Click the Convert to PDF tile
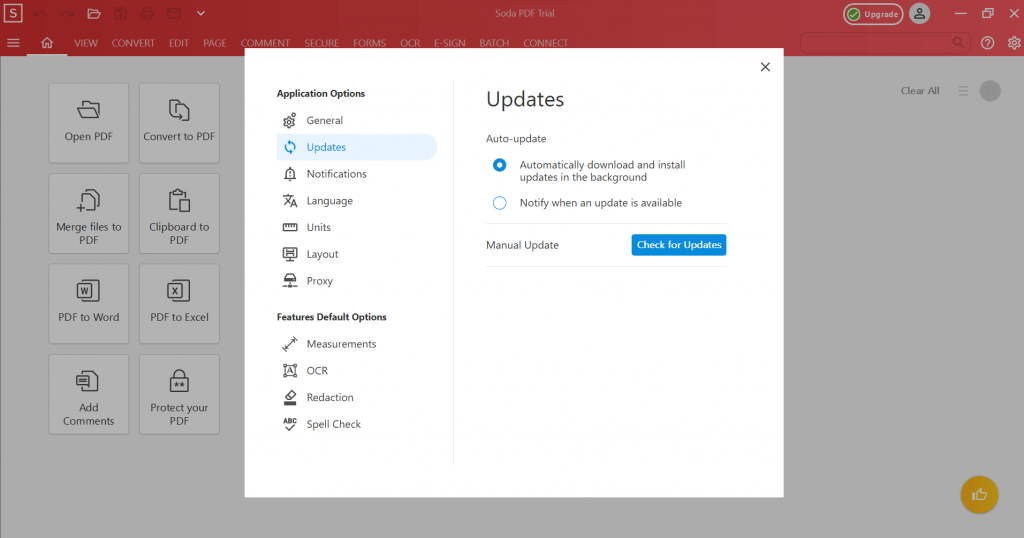 179,123
